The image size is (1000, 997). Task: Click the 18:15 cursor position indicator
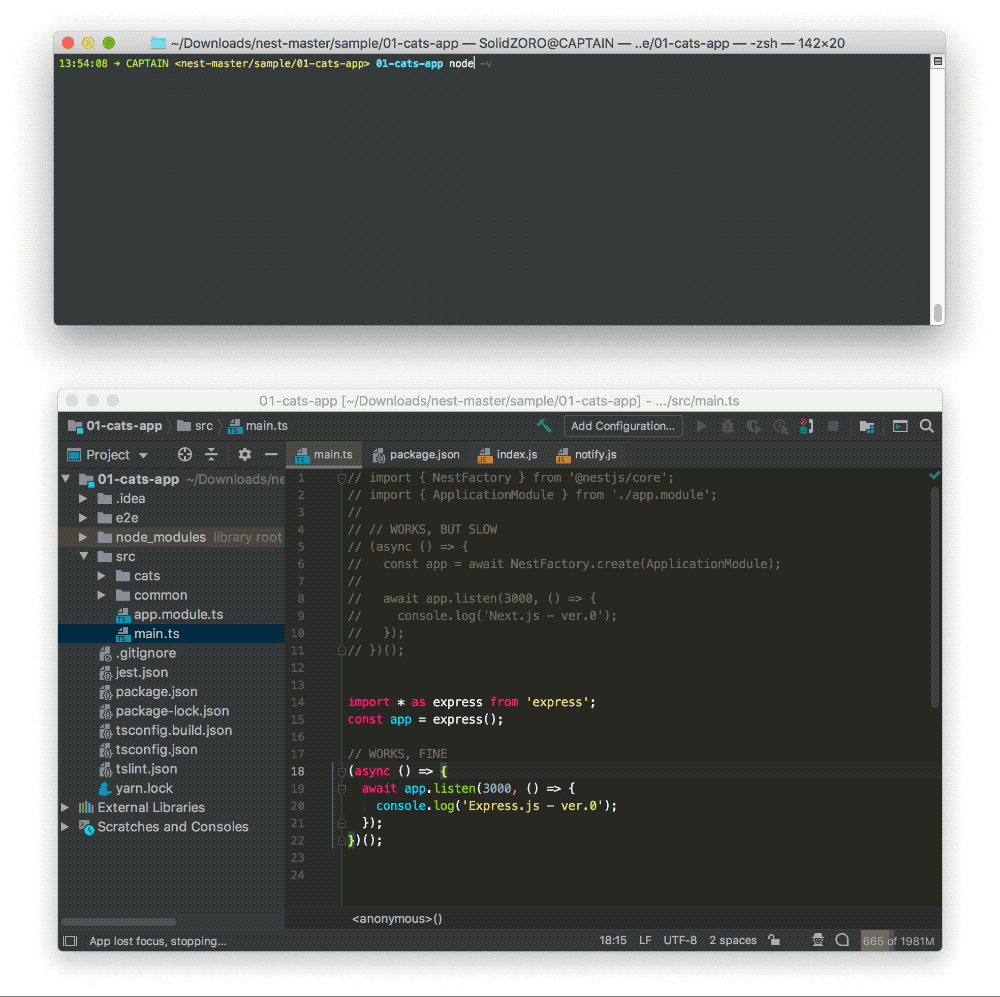point(612,940)
